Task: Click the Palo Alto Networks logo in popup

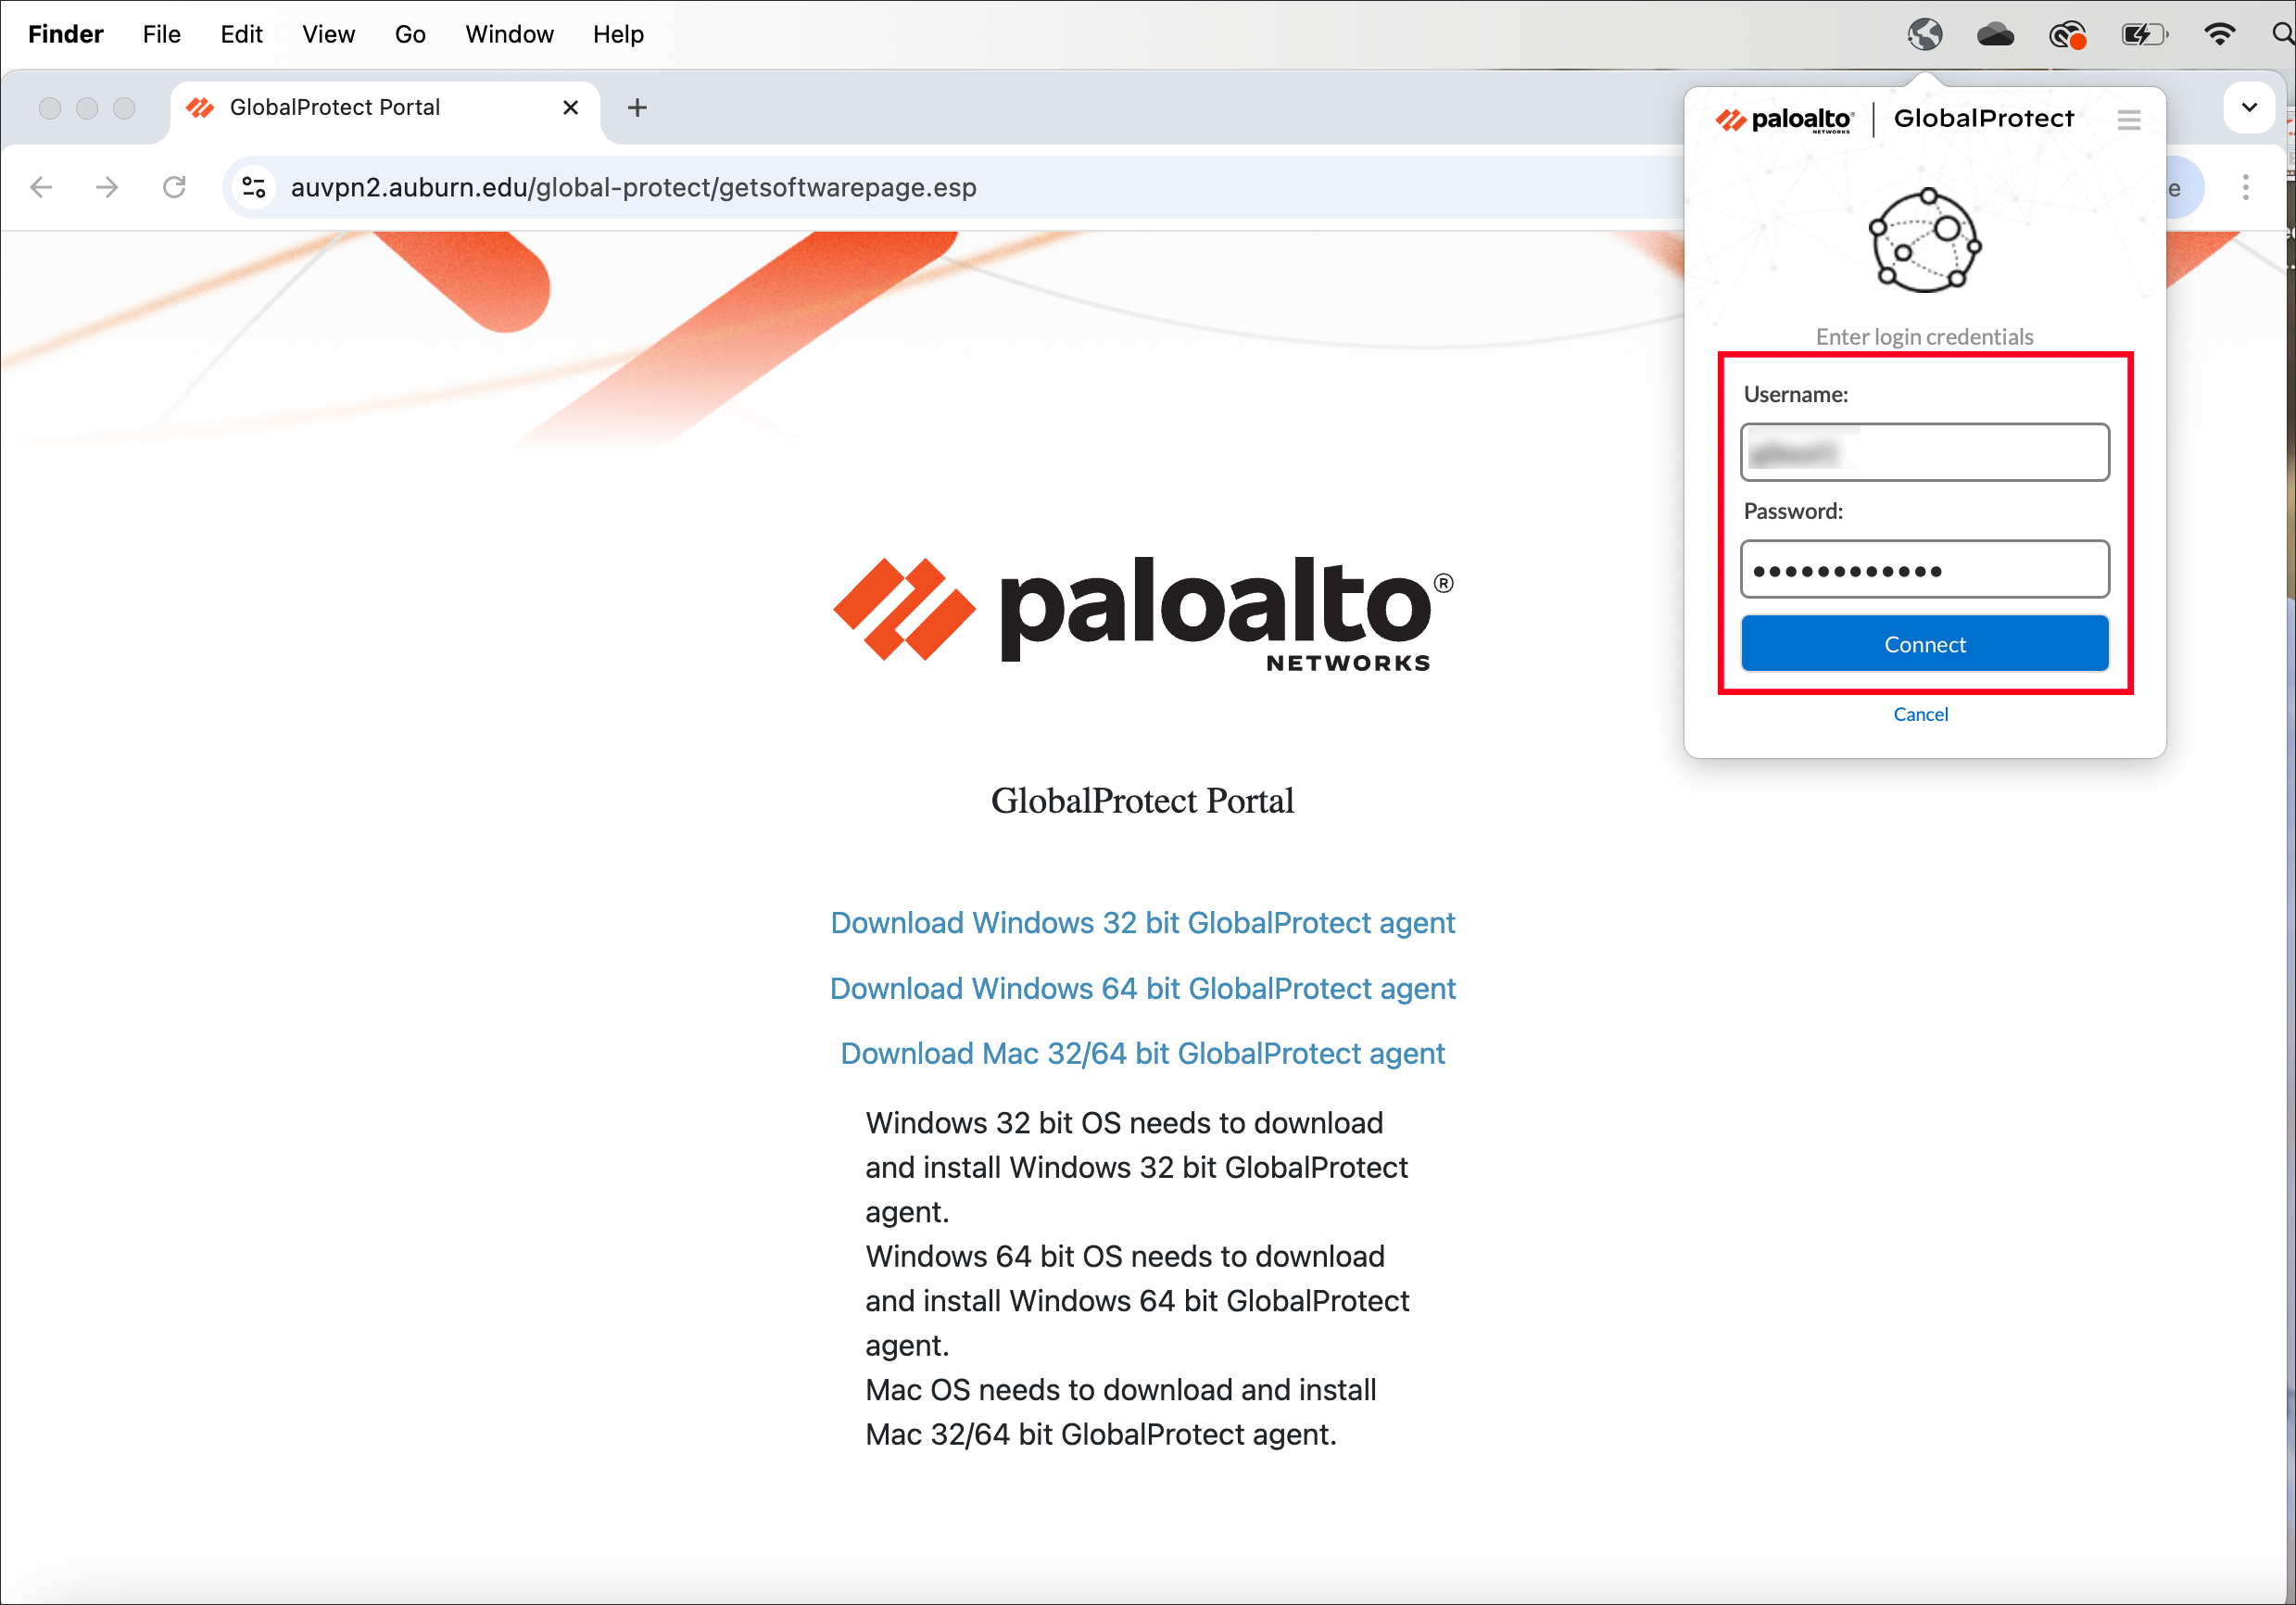Action: pyautogui.click(x=1784, y=119)
